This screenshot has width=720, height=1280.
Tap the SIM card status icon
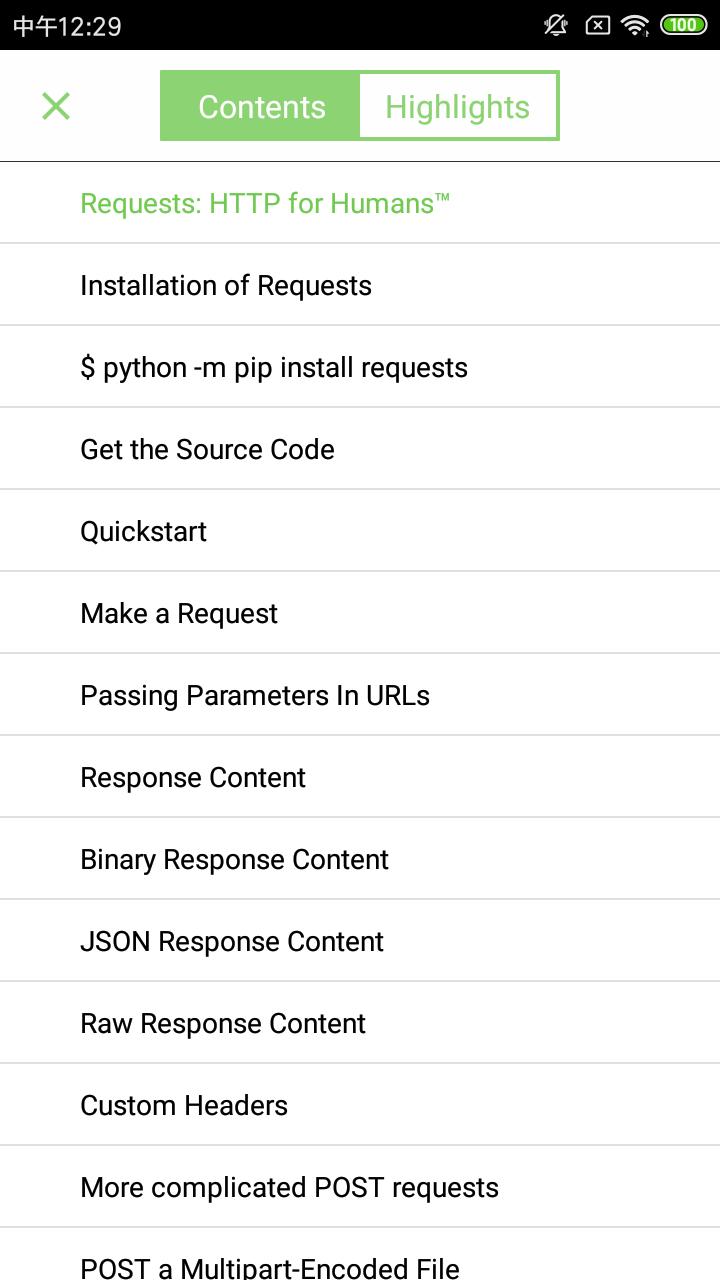point(597,25)
